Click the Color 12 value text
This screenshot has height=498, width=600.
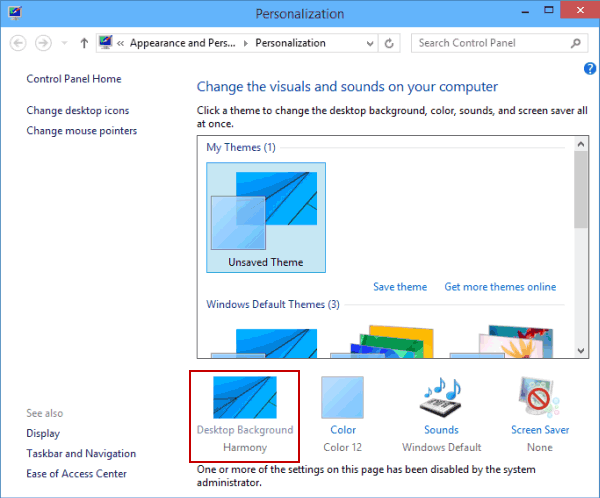342,447
